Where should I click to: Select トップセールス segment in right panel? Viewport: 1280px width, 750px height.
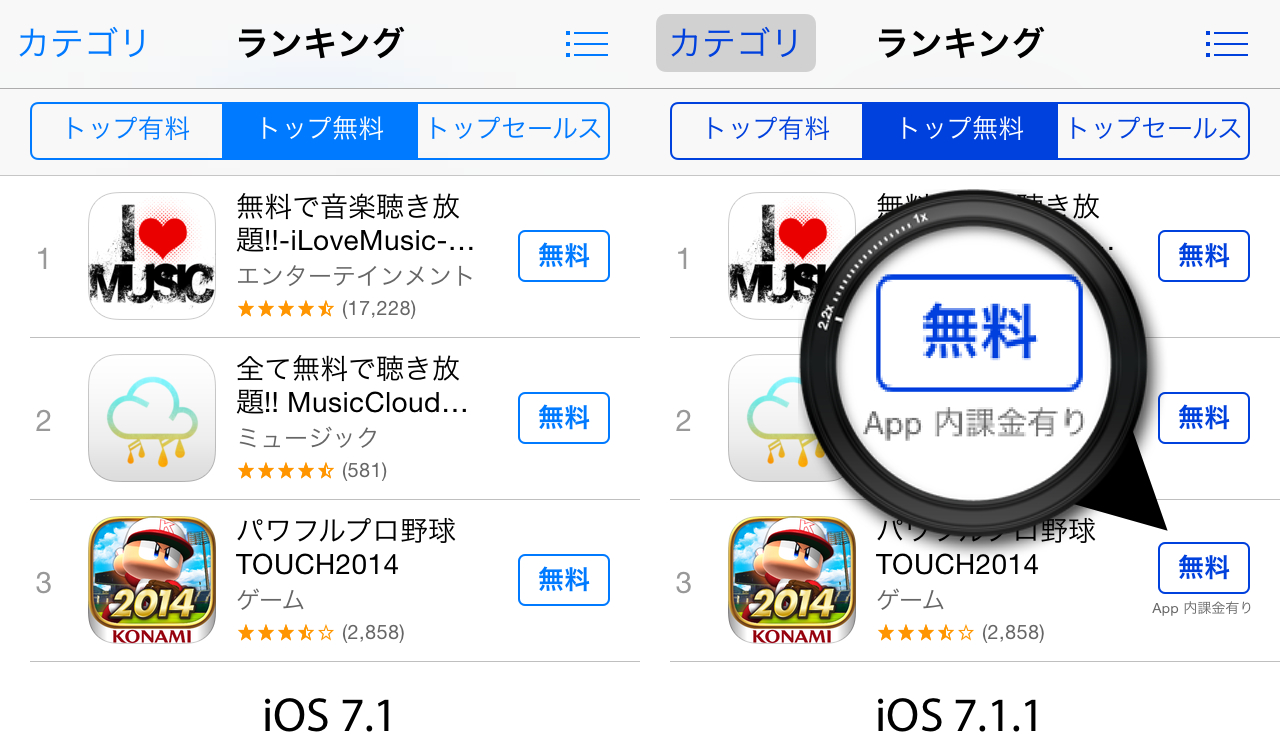[1153, 130]
